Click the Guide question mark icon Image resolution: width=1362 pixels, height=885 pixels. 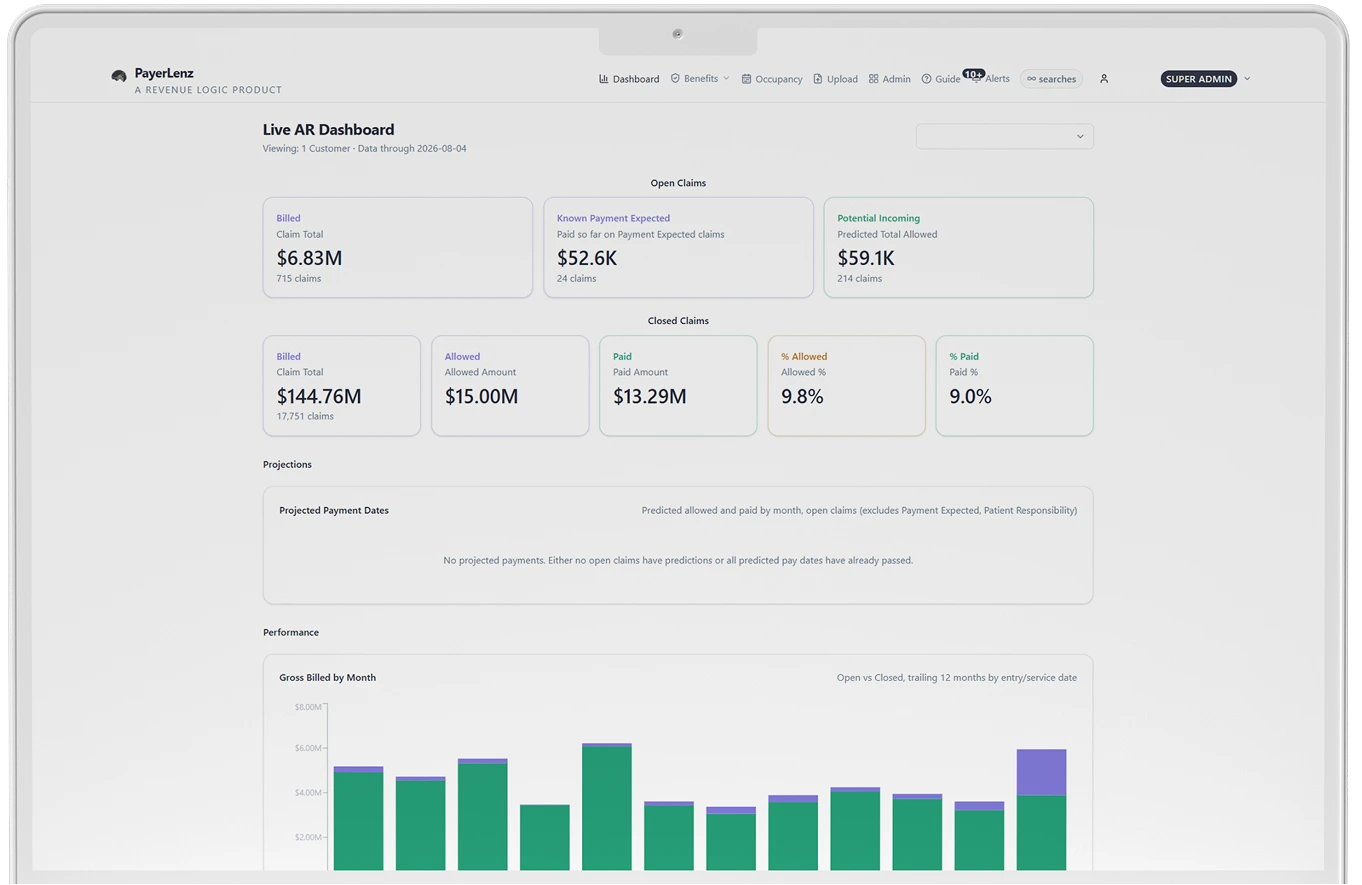(926, 79)
